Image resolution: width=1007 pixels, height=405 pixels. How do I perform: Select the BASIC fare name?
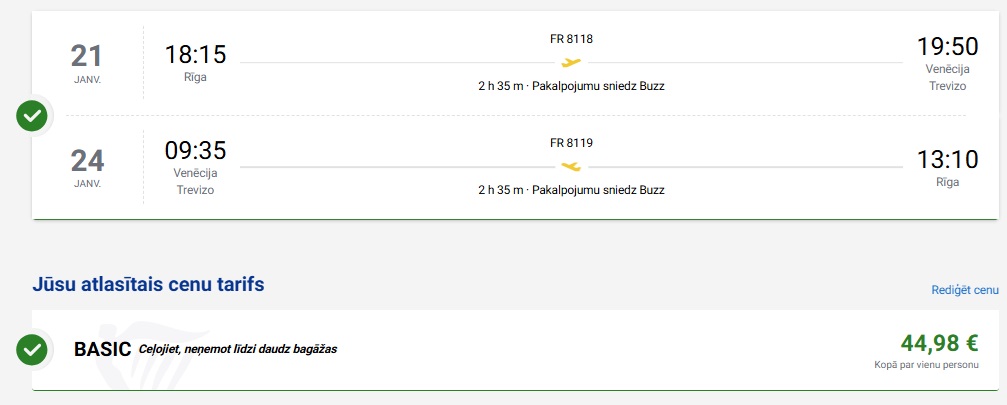(103, 349)
